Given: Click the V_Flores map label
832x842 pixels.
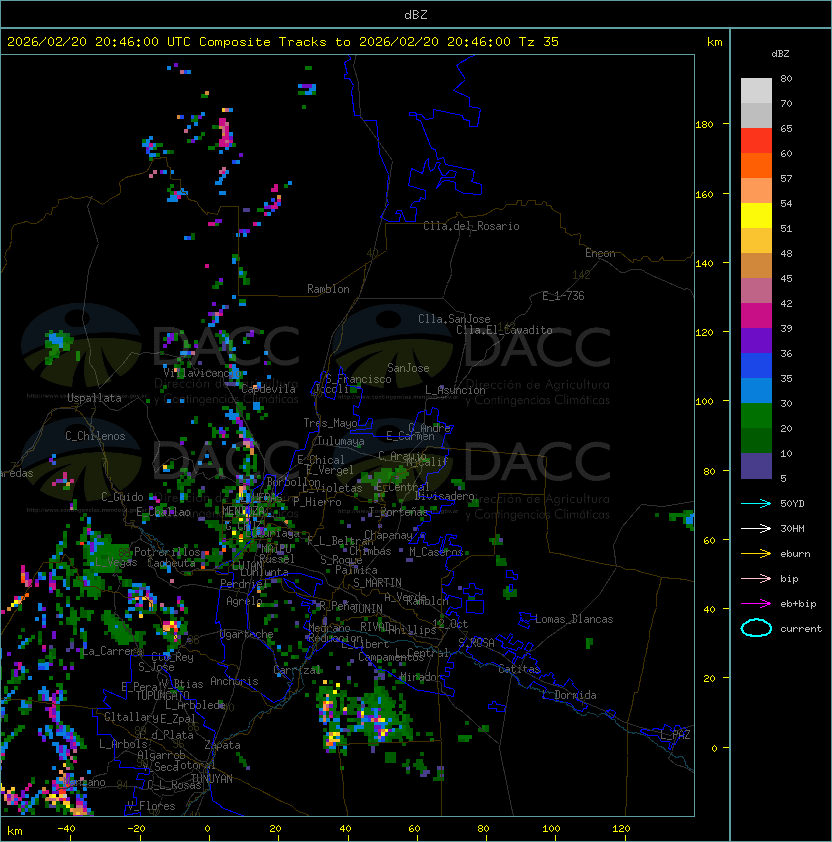Looking at the screenshot, I should [151, 807].
